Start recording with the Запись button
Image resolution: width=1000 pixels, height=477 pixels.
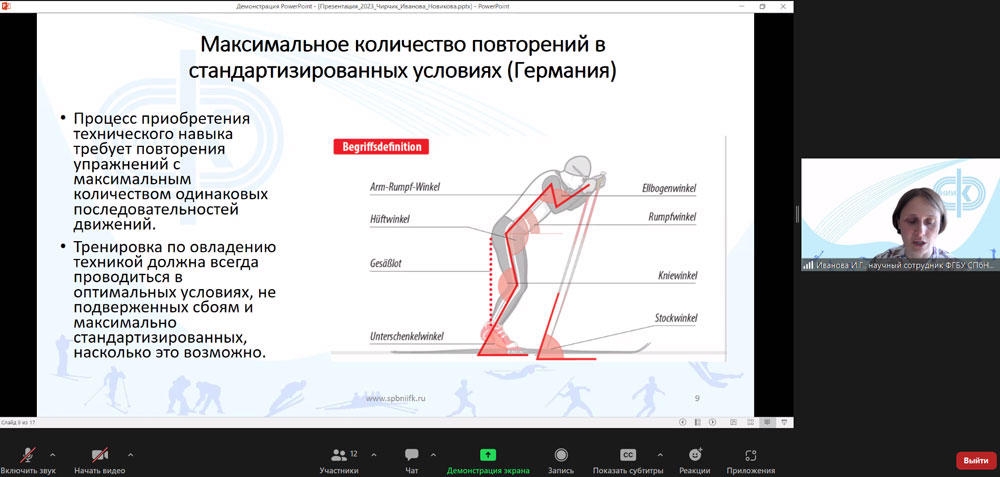(x=561, y=460)
